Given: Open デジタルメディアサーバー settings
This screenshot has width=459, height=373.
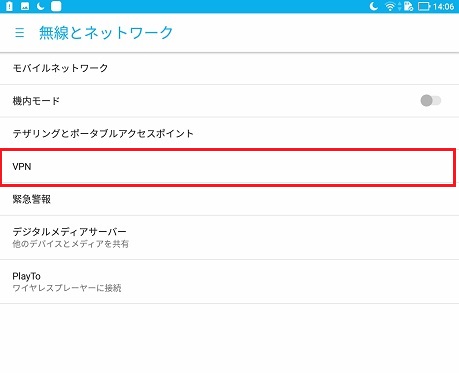Looking at the screenshot, I should [229, 237].
